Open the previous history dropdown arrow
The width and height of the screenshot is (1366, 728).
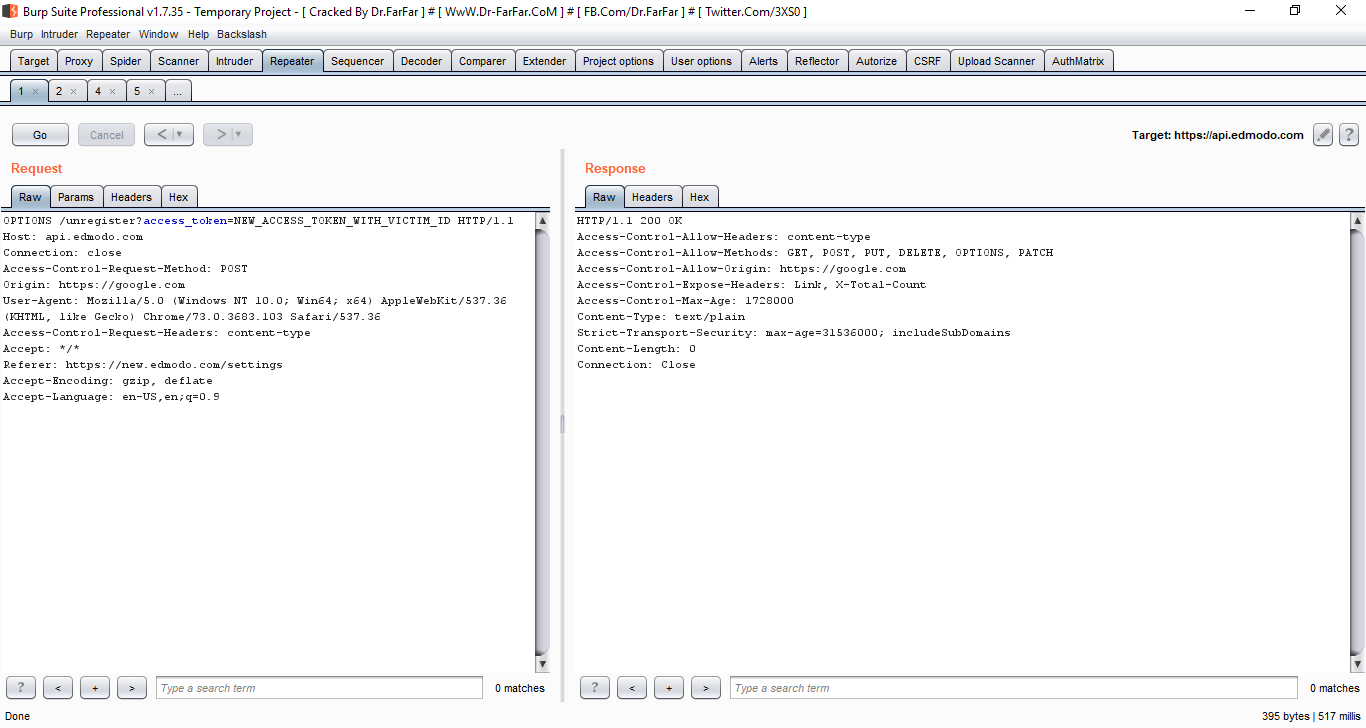180,135
